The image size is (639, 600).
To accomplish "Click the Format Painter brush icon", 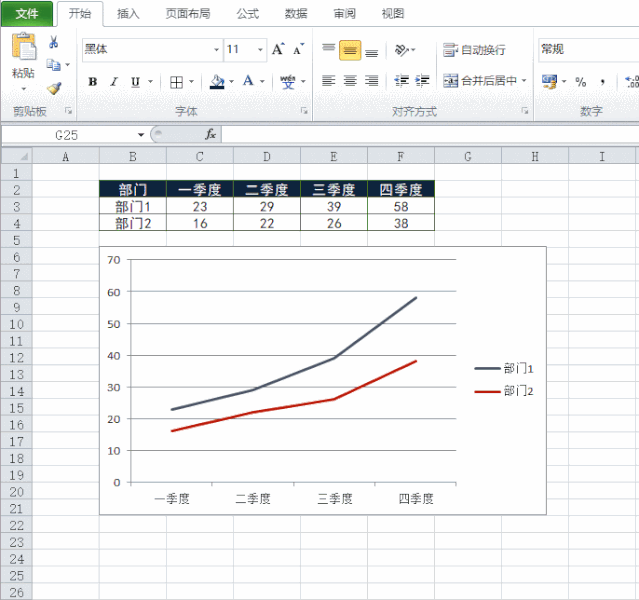I will point(54,88).
